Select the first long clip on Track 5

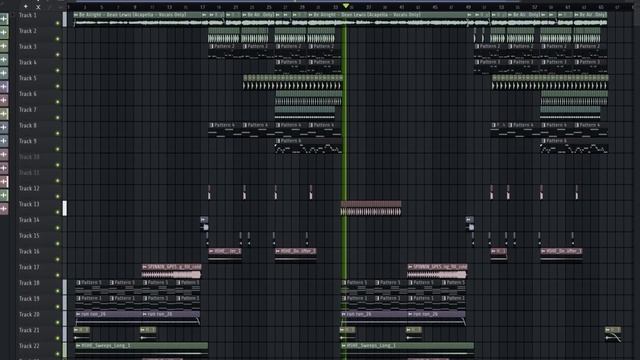tap(293, 82)
